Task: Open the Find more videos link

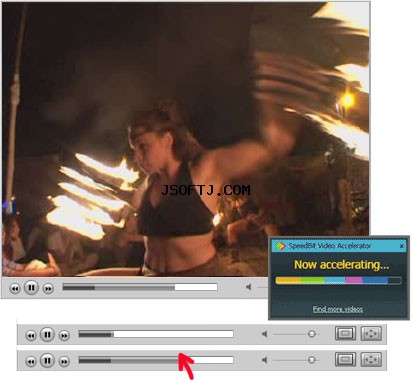Action: pyautogui.click(x=338, y=309)
